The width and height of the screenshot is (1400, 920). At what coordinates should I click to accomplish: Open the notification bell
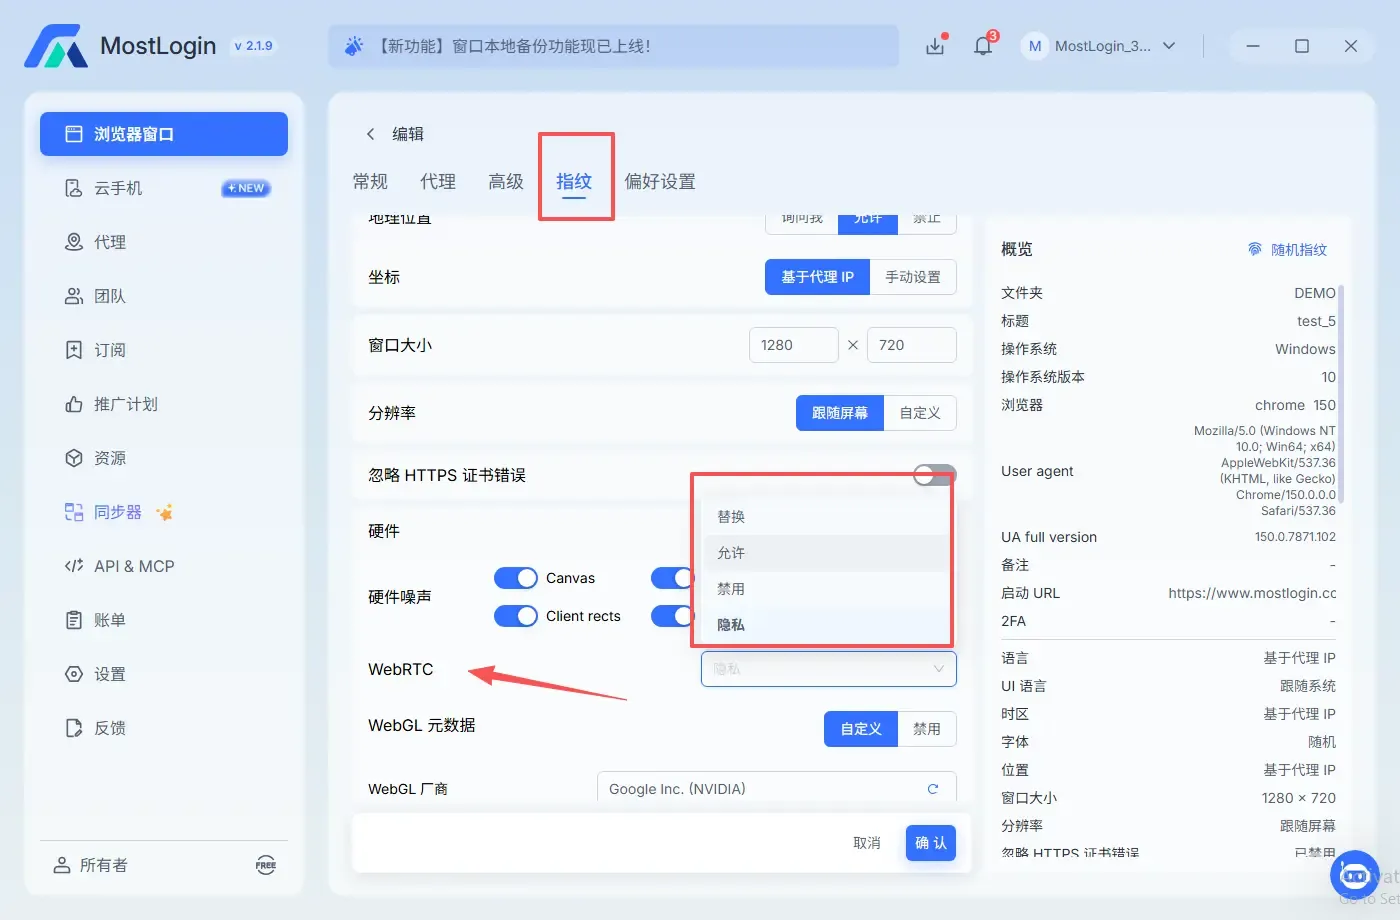983,46
